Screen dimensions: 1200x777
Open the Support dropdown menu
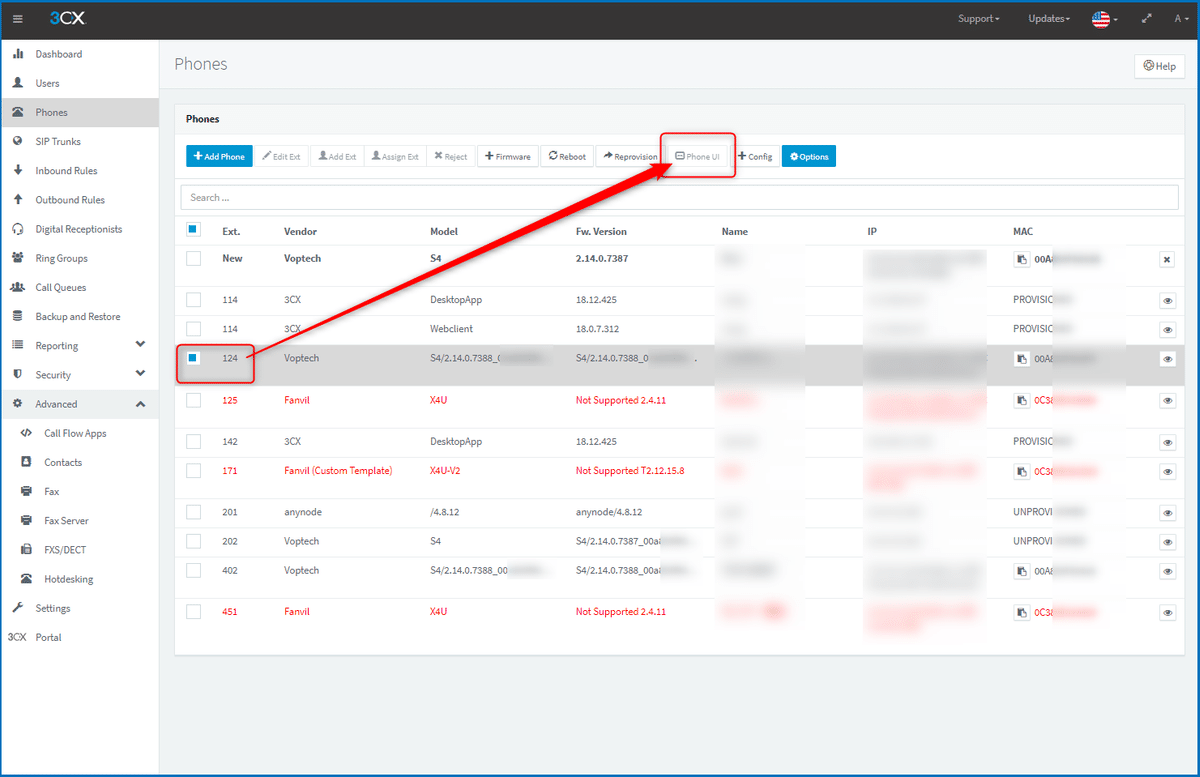978,19
